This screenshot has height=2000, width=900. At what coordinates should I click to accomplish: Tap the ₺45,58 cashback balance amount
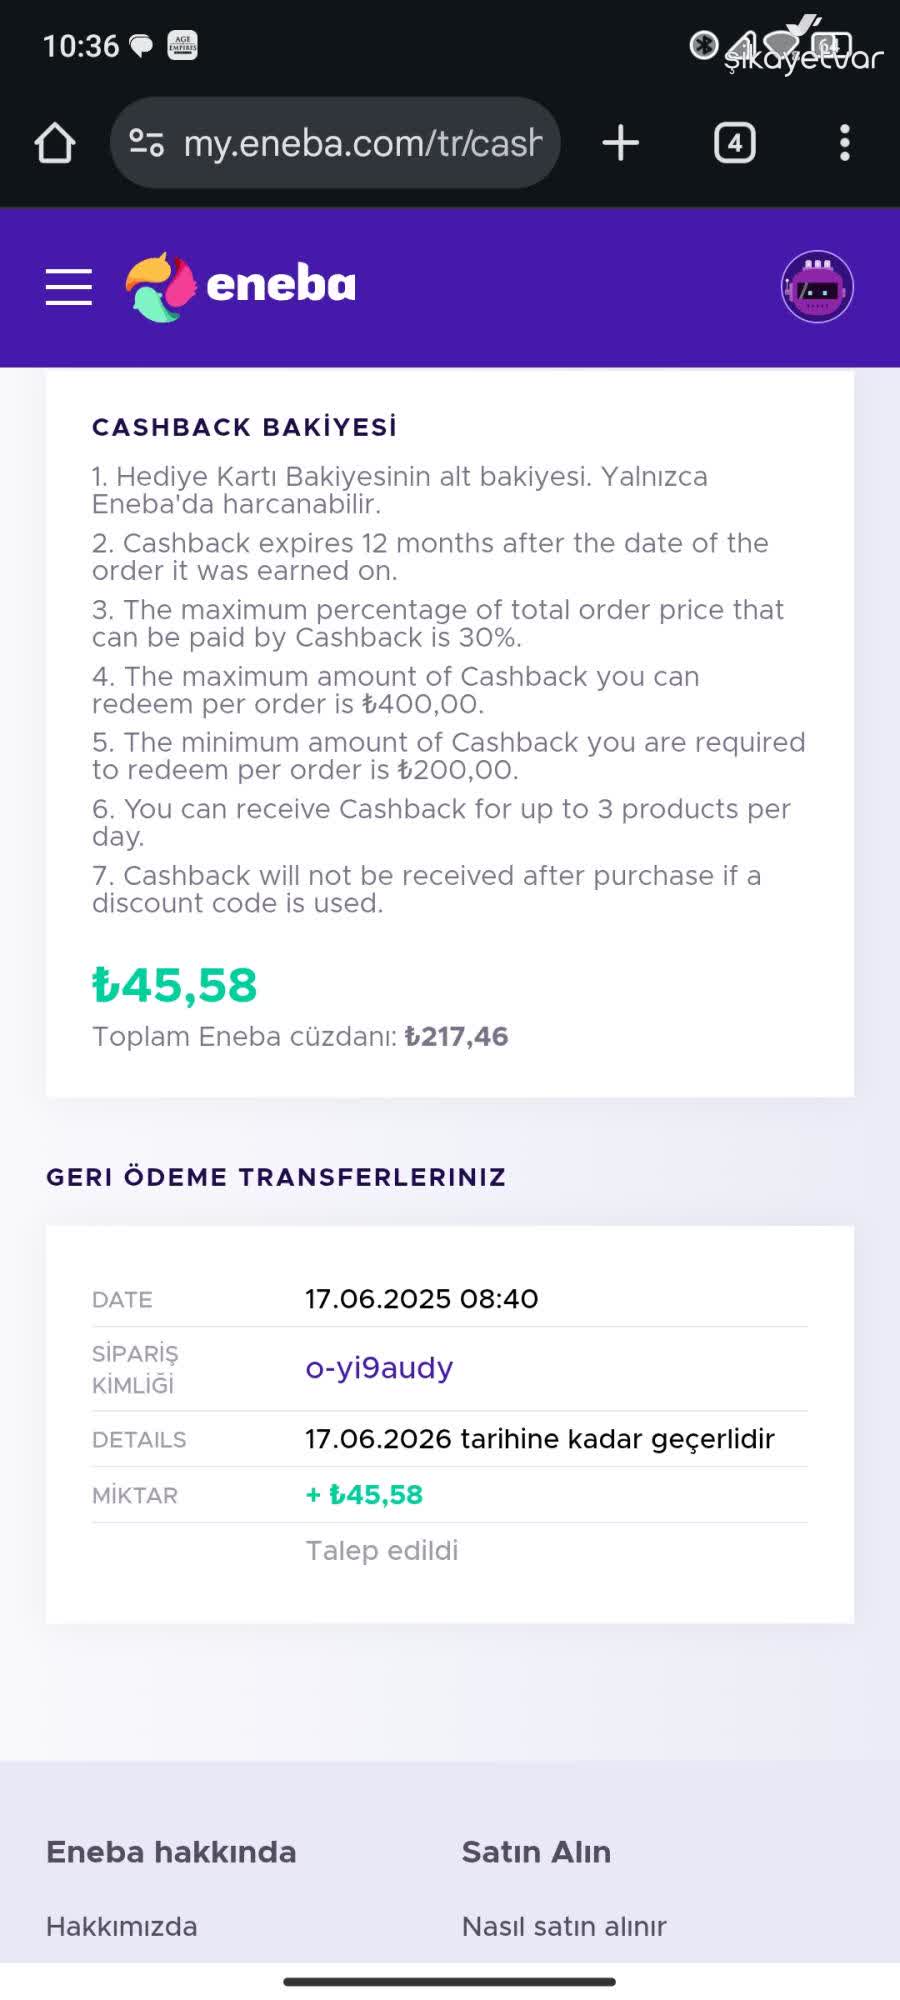click(x=175, y=986)
